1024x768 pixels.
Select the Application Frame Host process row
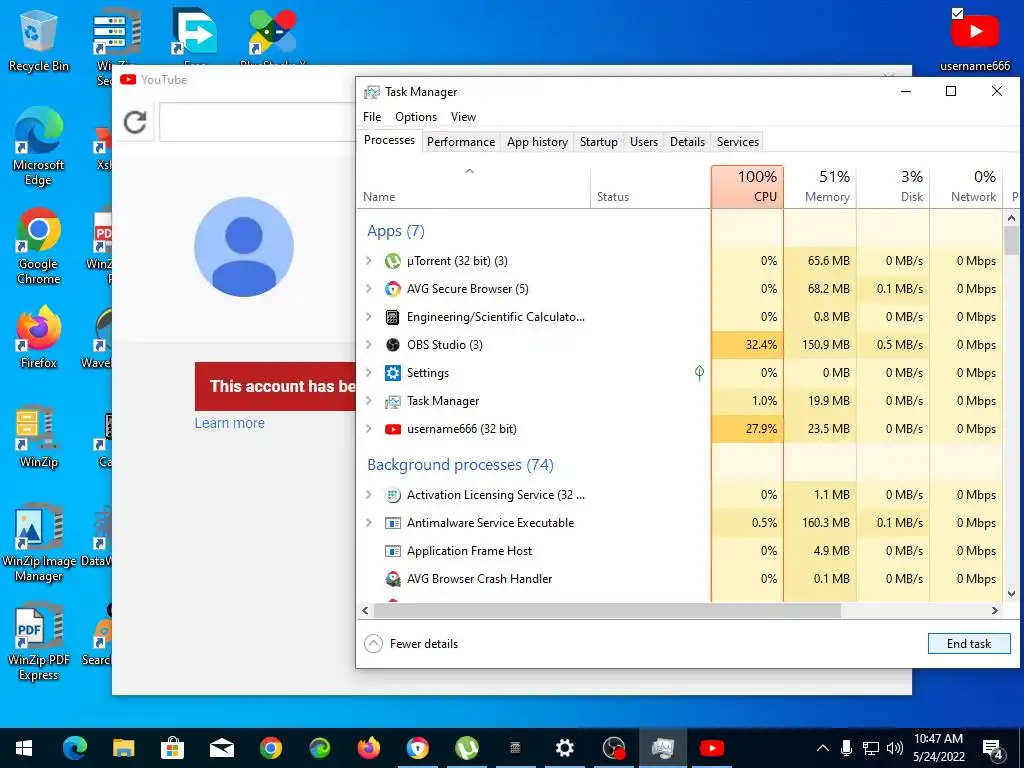click(679, 551)
